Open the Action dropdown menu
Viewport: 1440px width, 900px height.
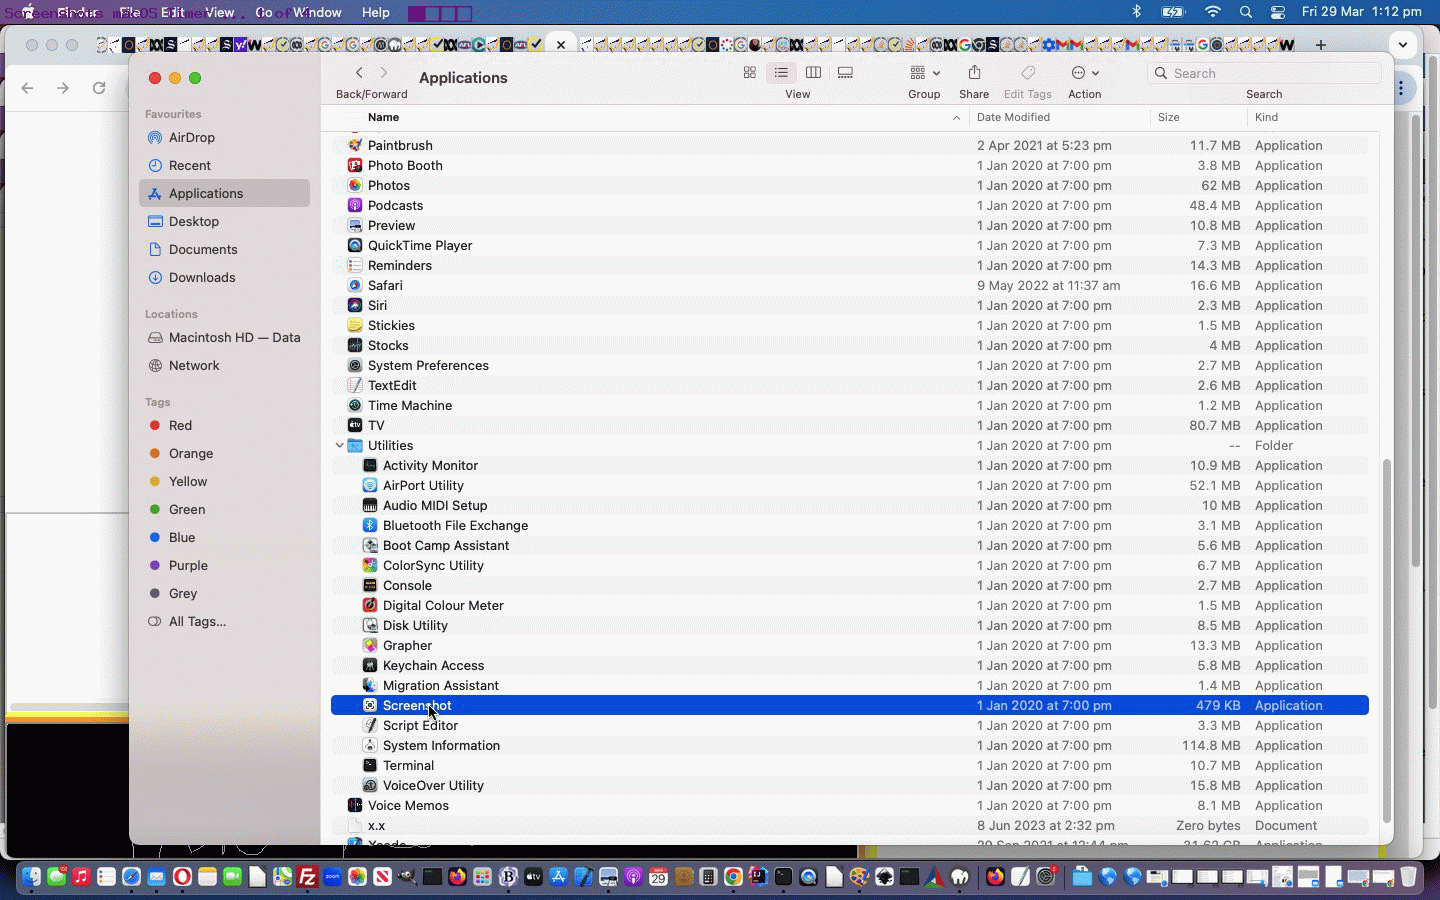[1085, 73]
